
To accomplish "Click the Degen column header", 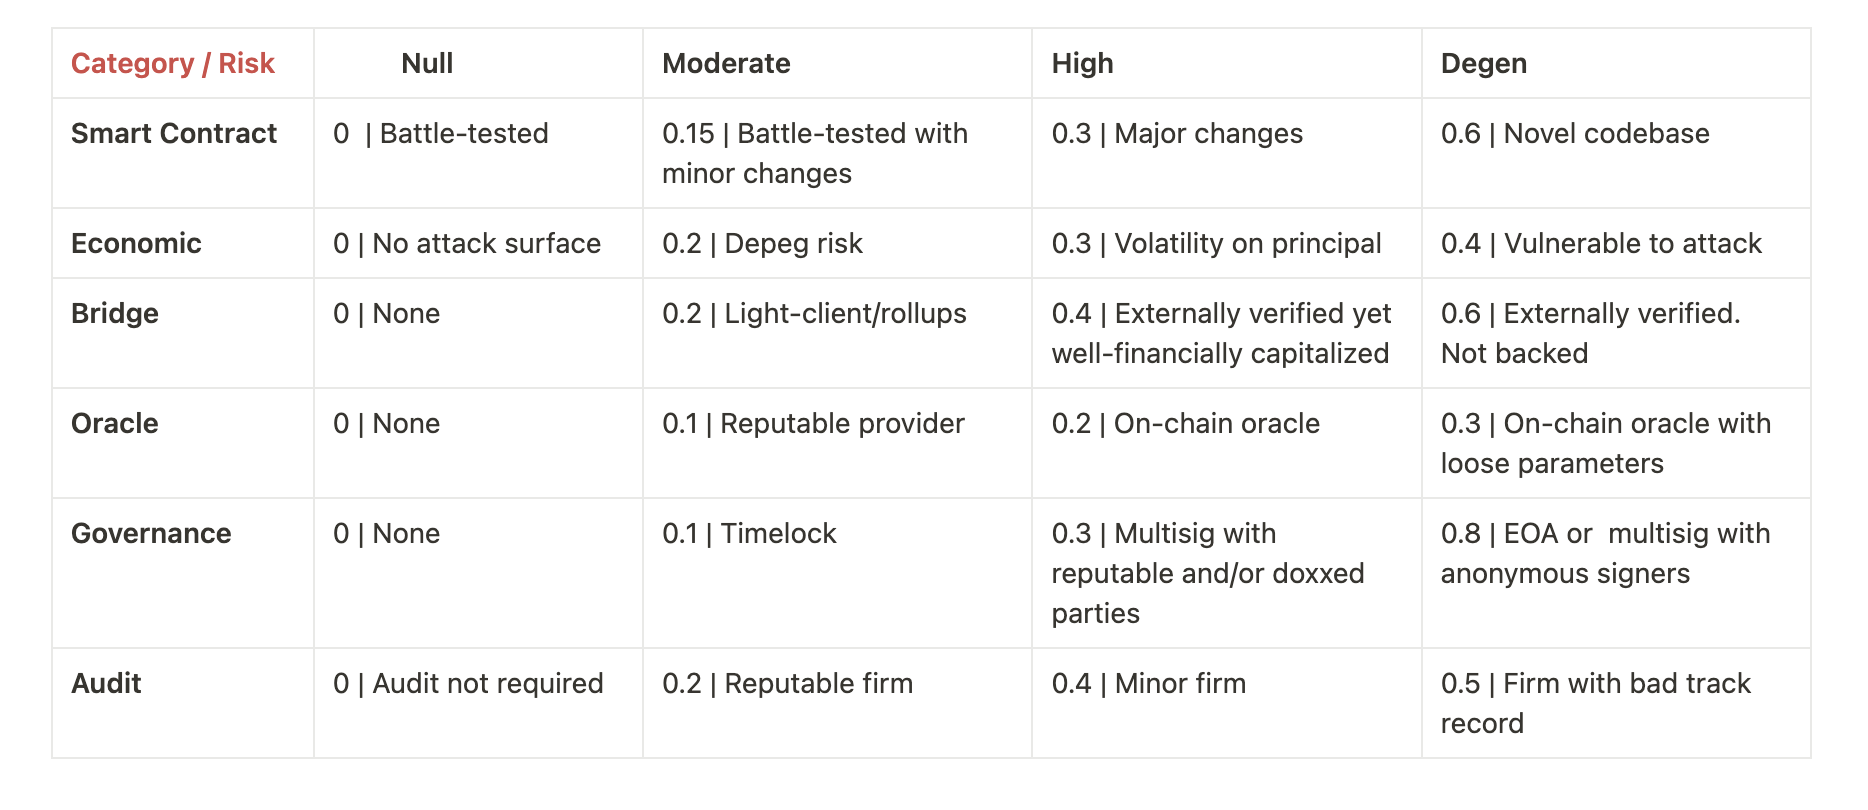I will 1483,64.
